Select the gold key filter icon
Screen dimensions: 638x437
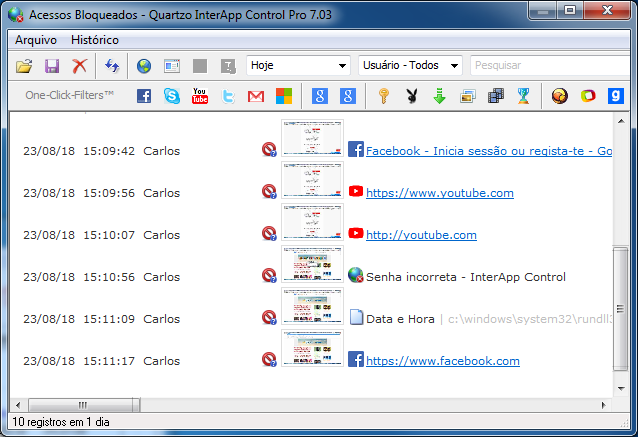click(x=383, y=97)
